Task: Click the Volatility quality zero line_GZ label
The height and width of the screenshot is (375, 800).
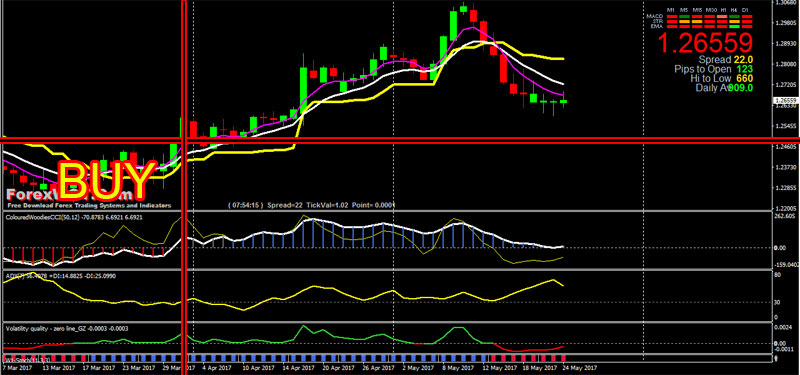Action: click(67, 329)
